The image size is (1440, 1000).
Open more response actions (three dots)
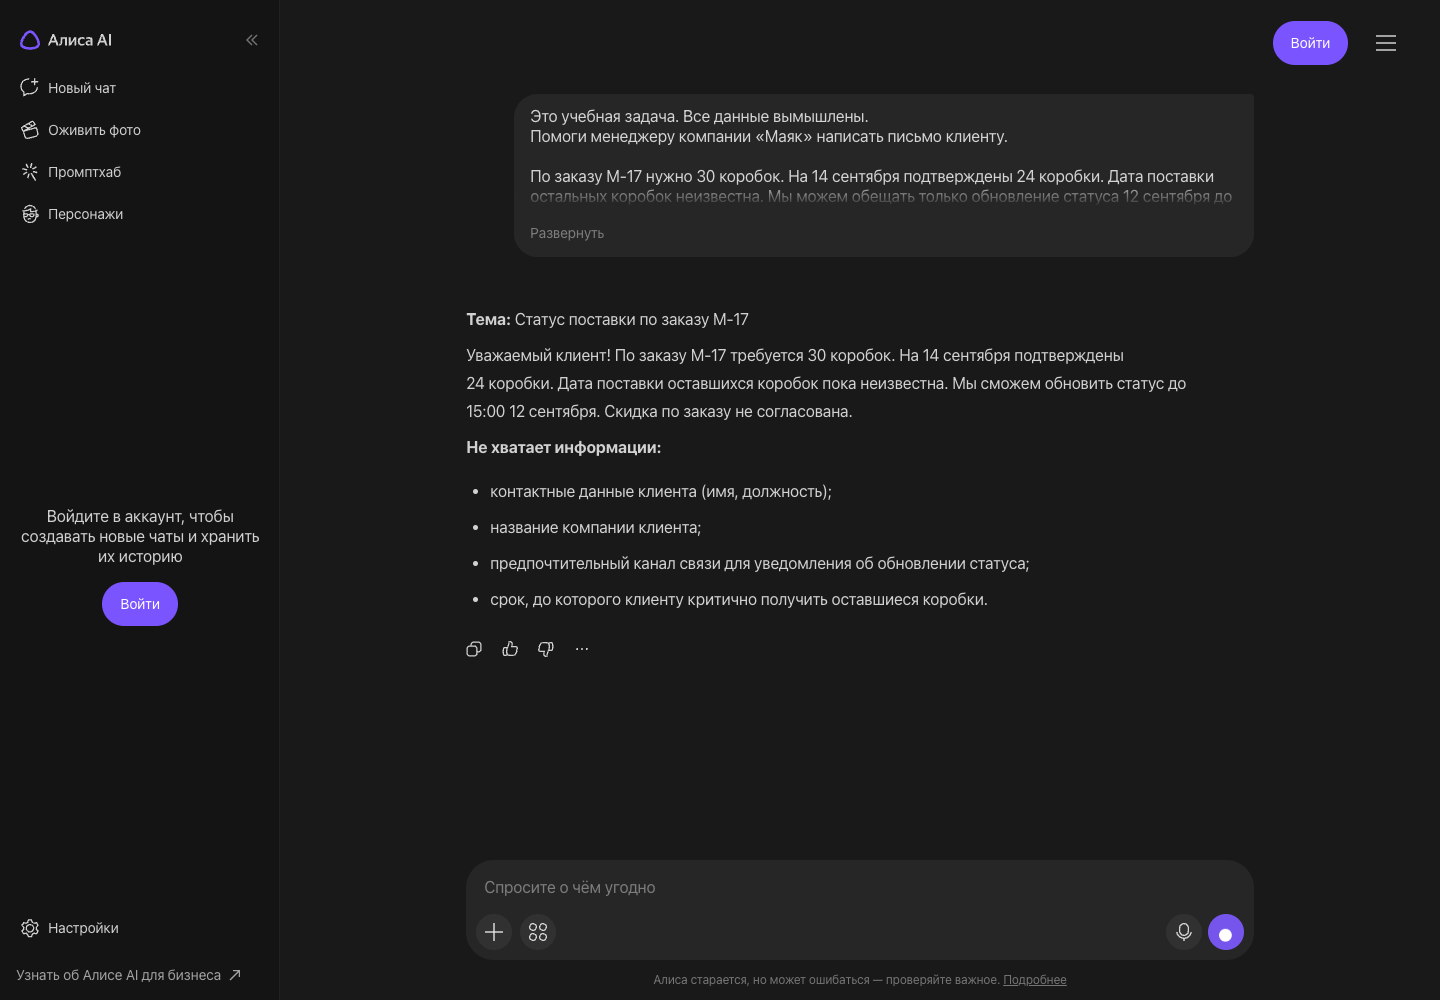point(582,649)
